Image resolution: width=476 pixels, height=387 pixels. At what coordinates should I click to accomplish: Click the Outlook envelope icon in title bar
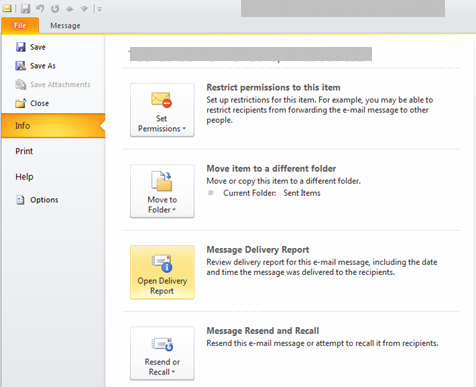point(7,8)
